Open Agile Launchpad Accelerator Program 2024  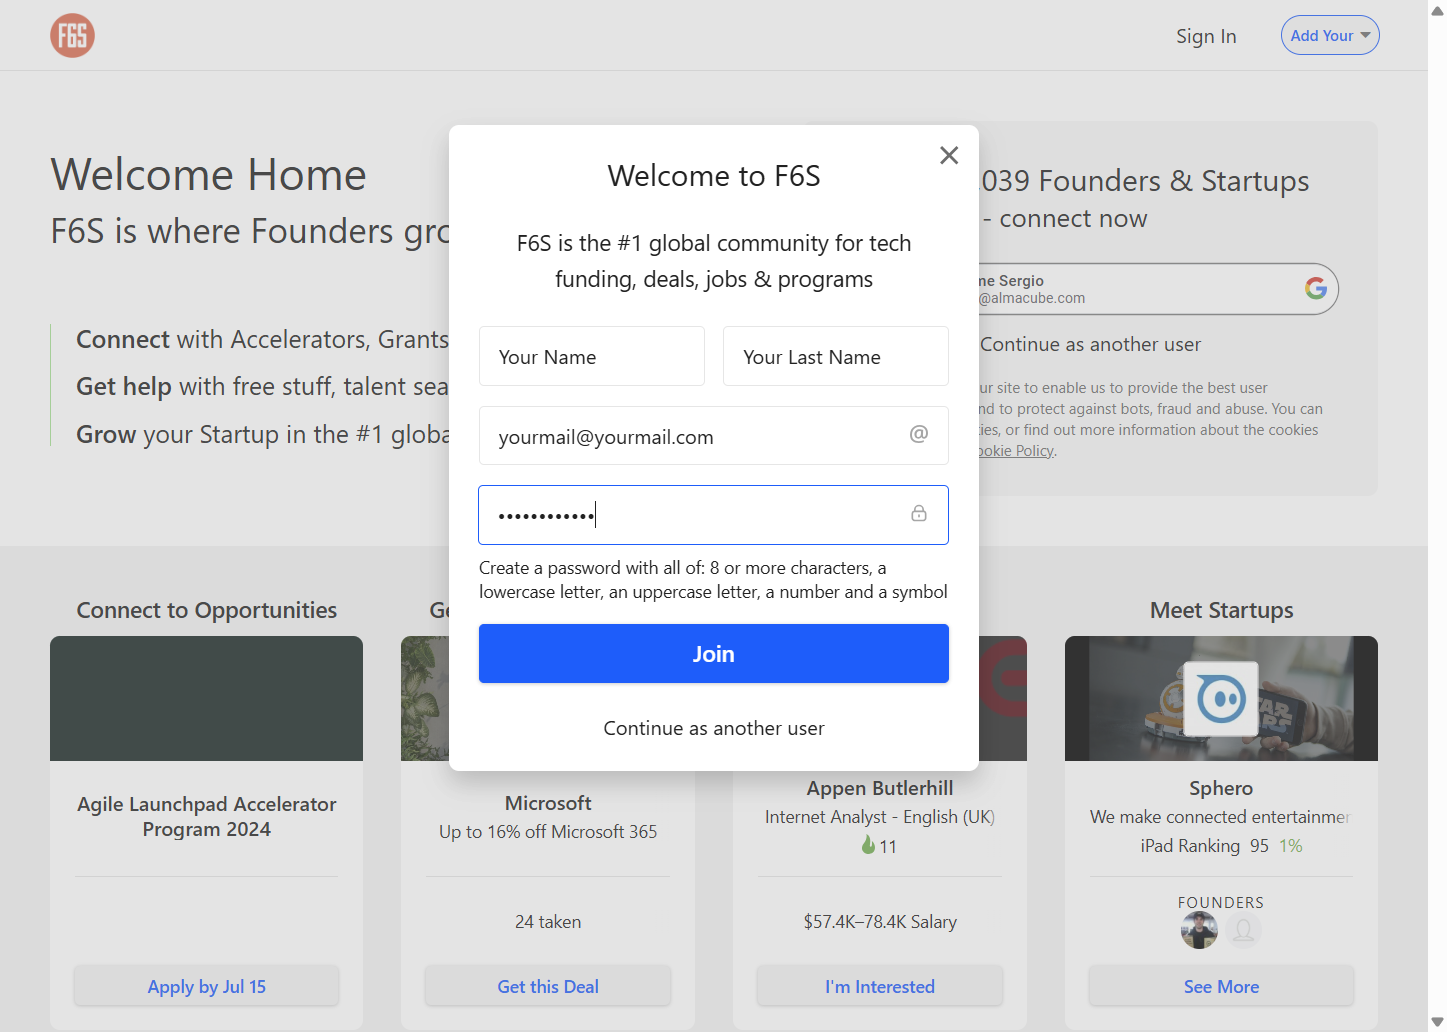(x=207, y=816)
